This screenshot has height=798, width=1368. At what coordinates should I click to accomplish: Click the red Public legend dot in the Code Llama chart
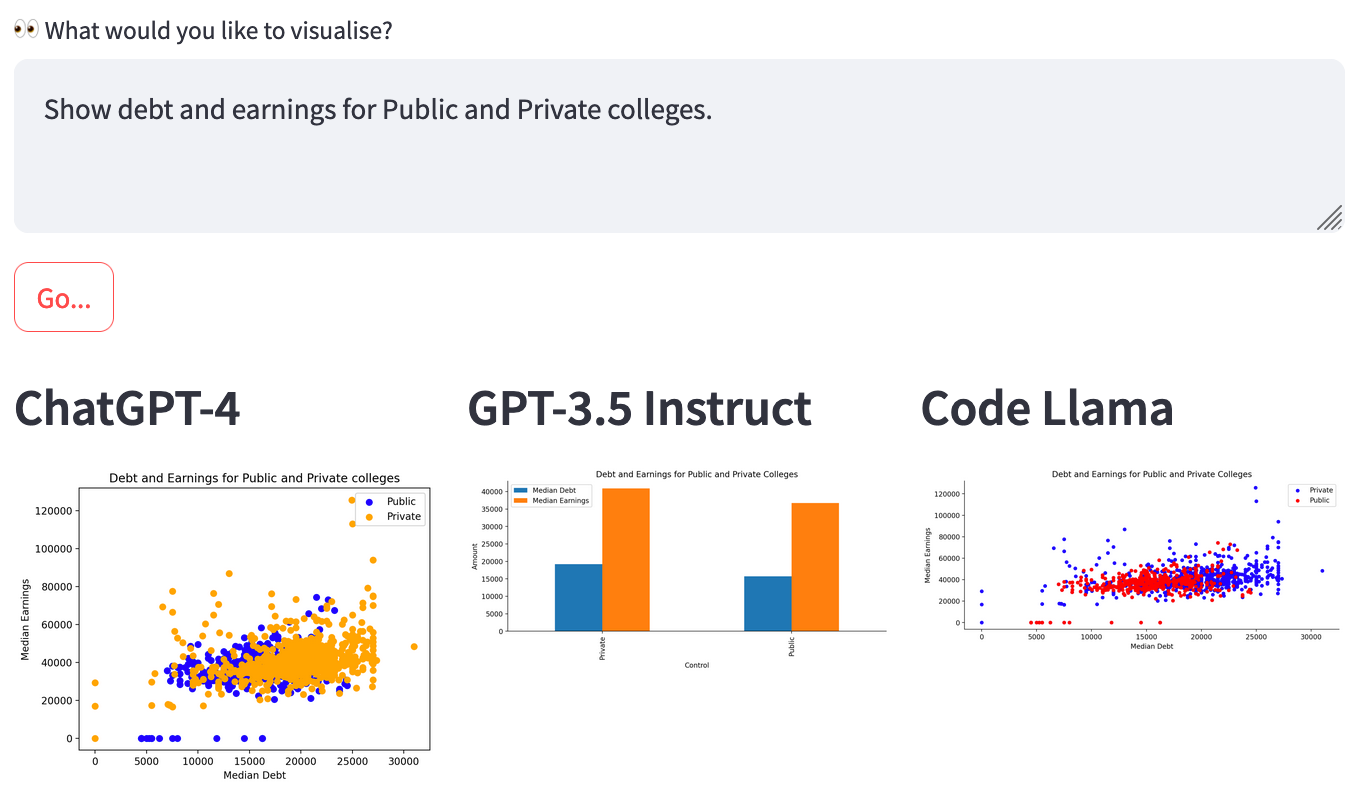click(x=1298, y=500)
